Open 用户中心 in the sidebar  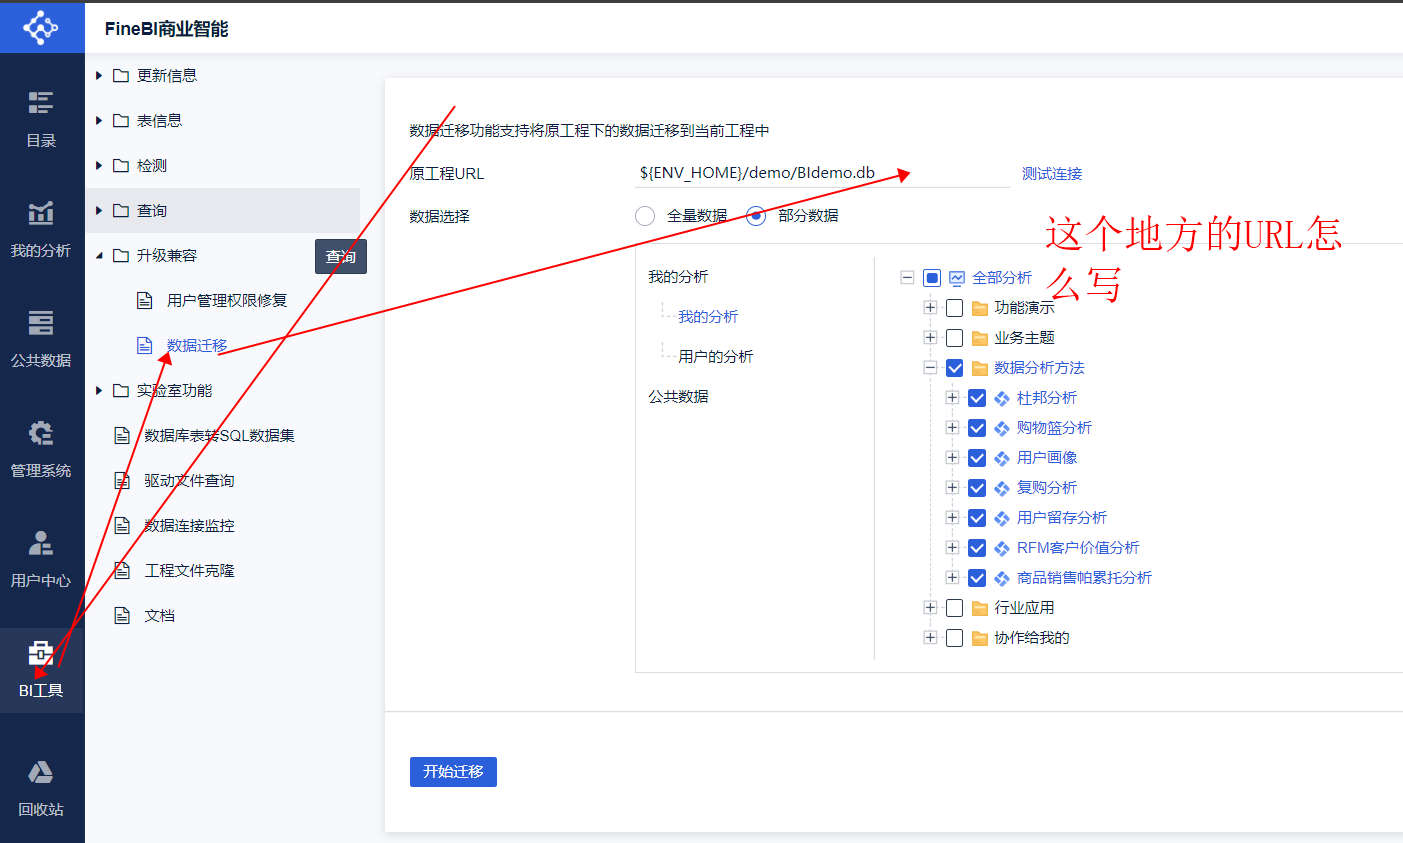point(41,558)
